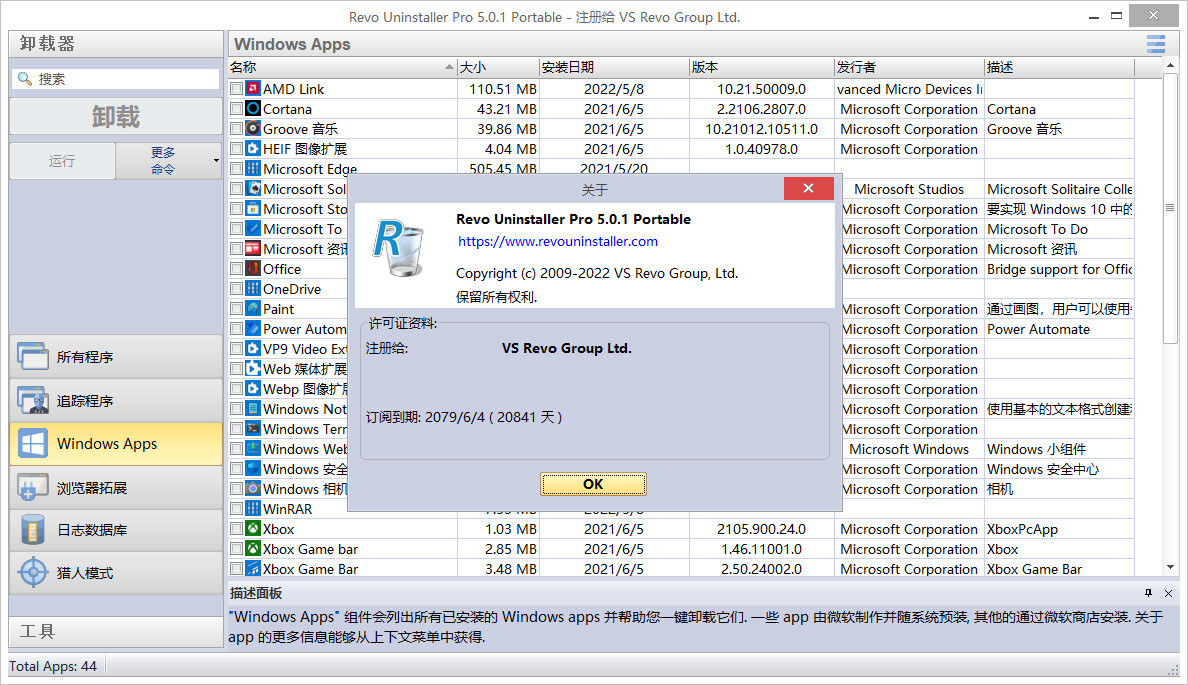
Task: Sort list by 发行者 column header
Action: tap(909, 67)
